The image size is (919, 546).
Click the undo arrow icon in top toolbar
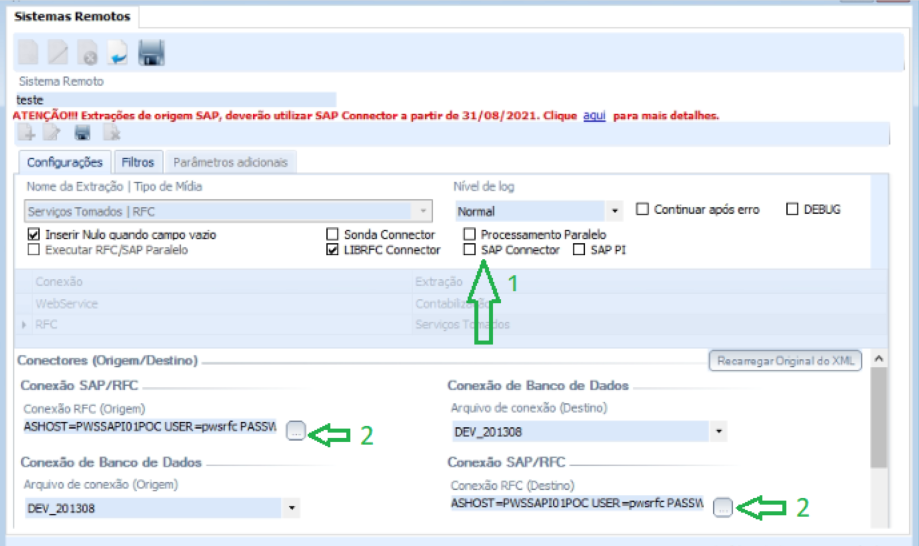(118, 53)
